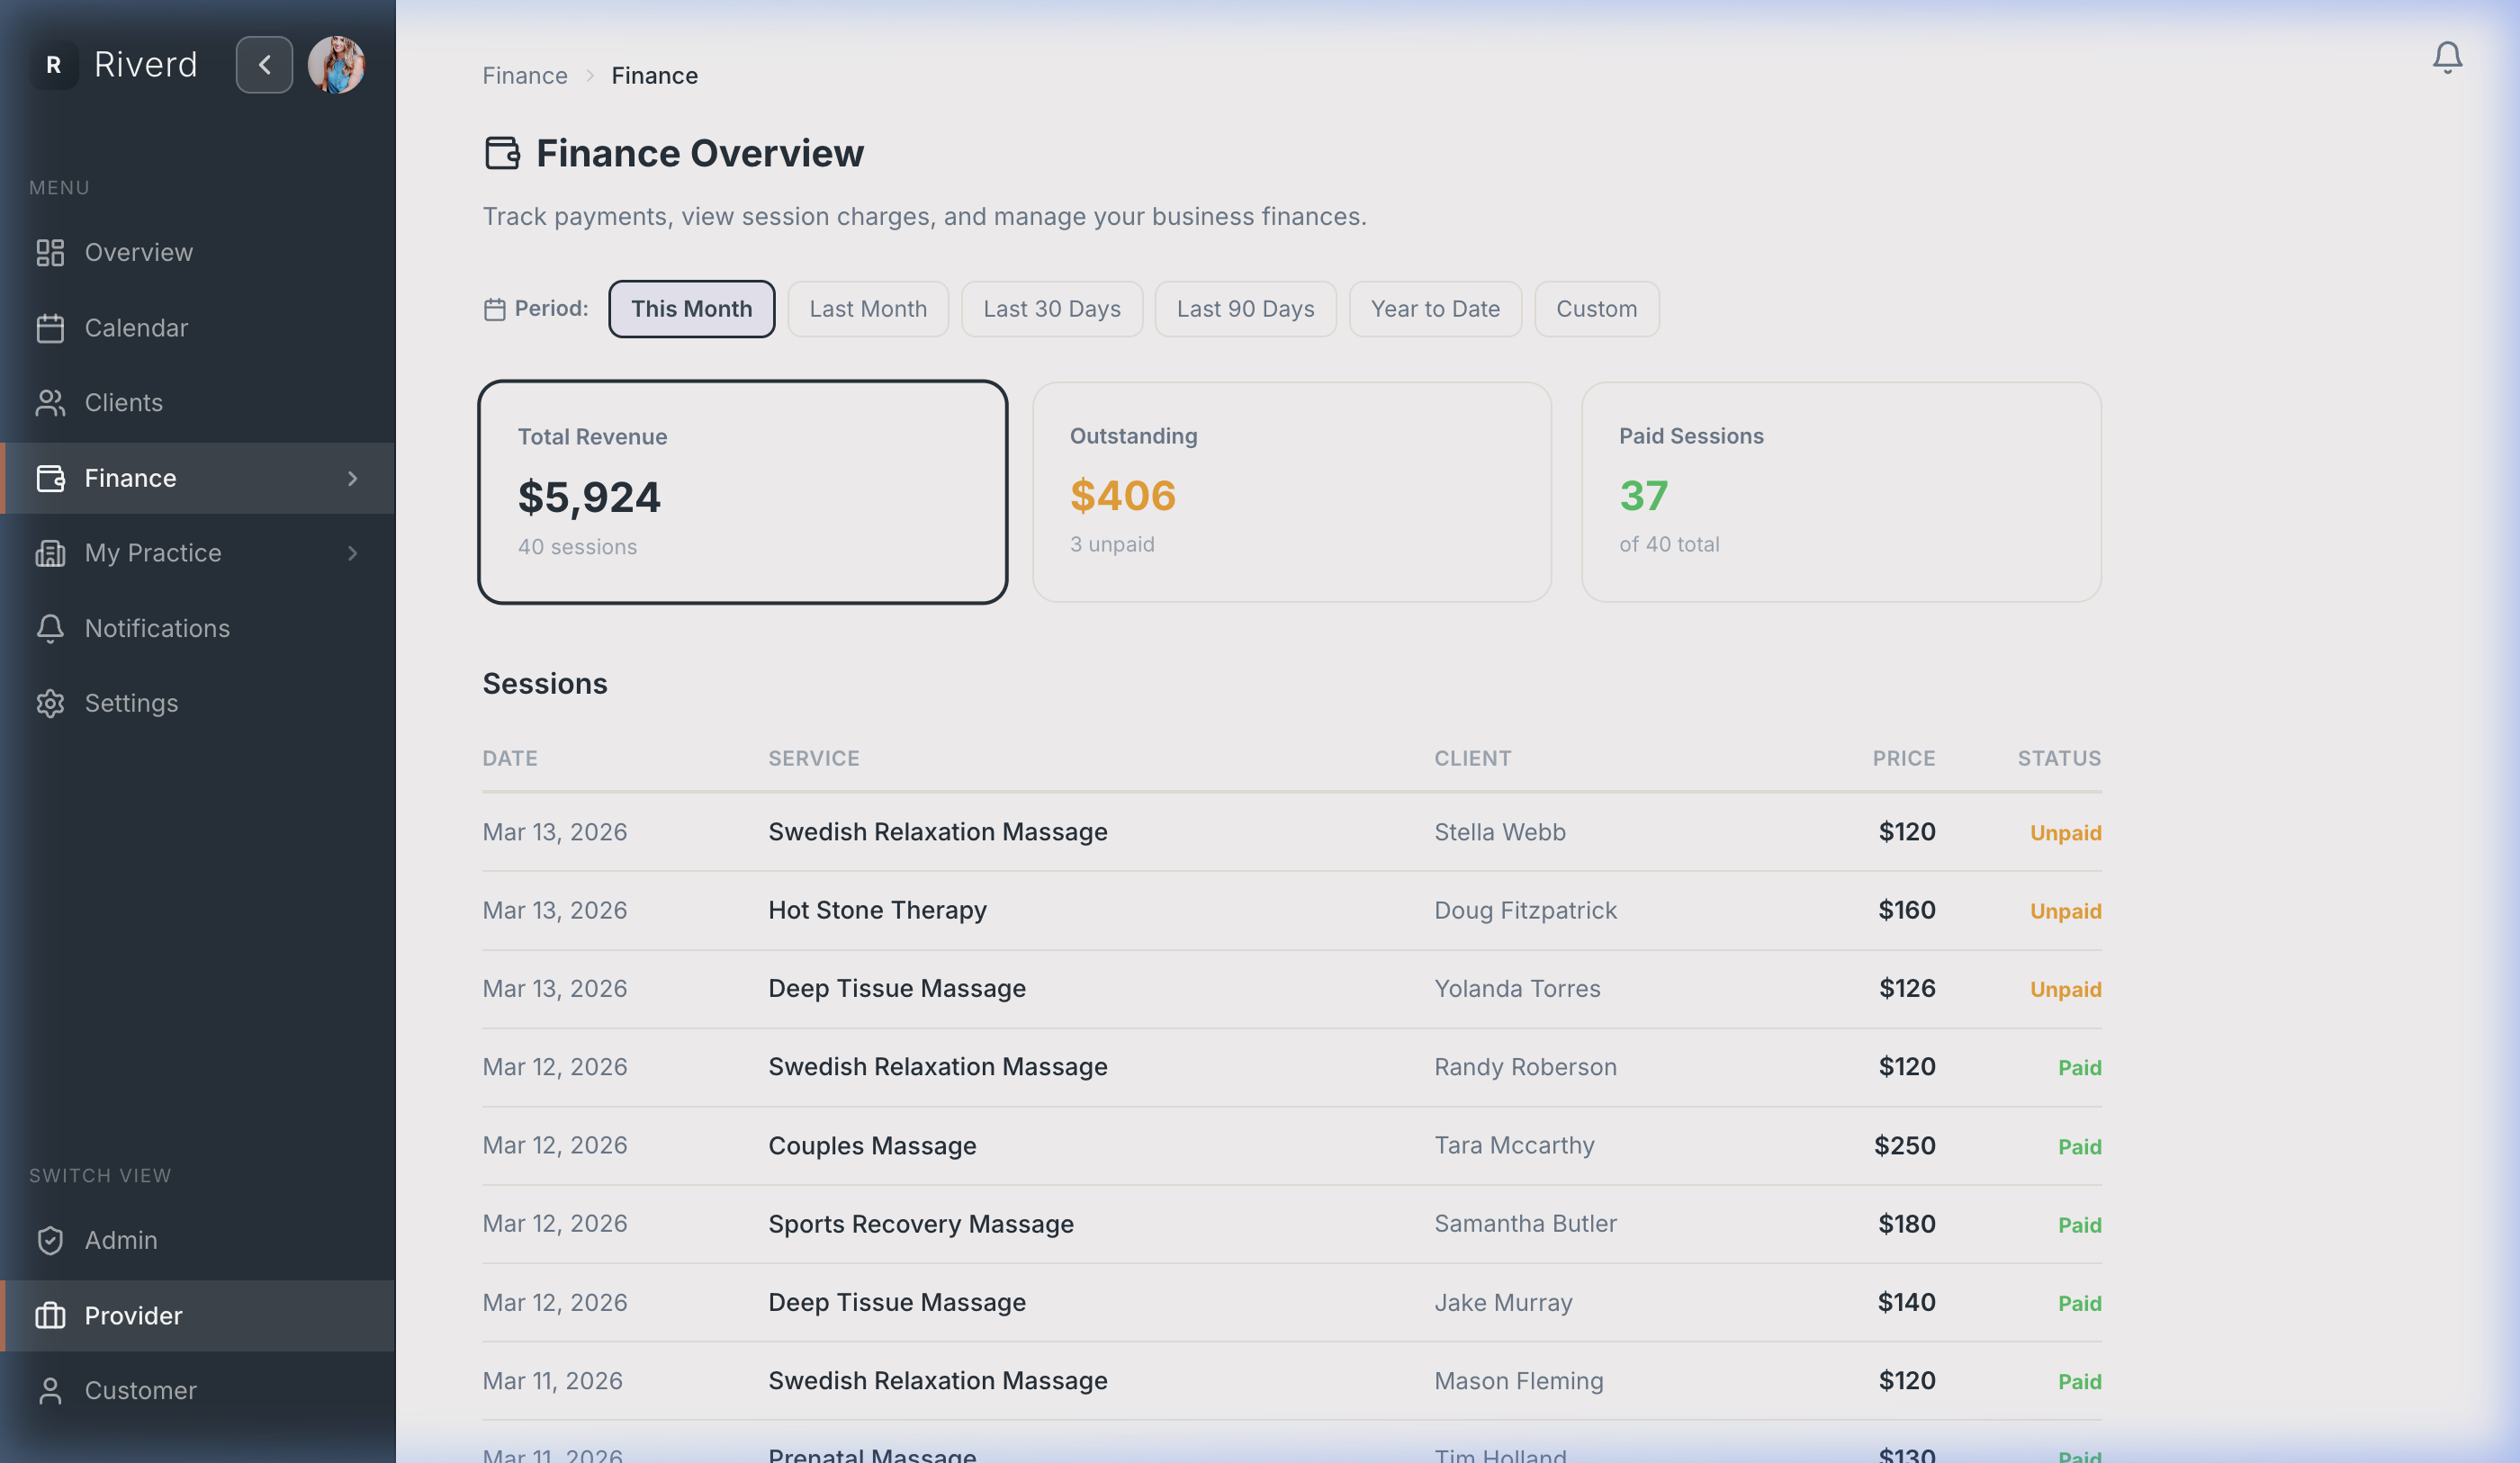Choose the Last 90 Days period filter

[1245, 308]
